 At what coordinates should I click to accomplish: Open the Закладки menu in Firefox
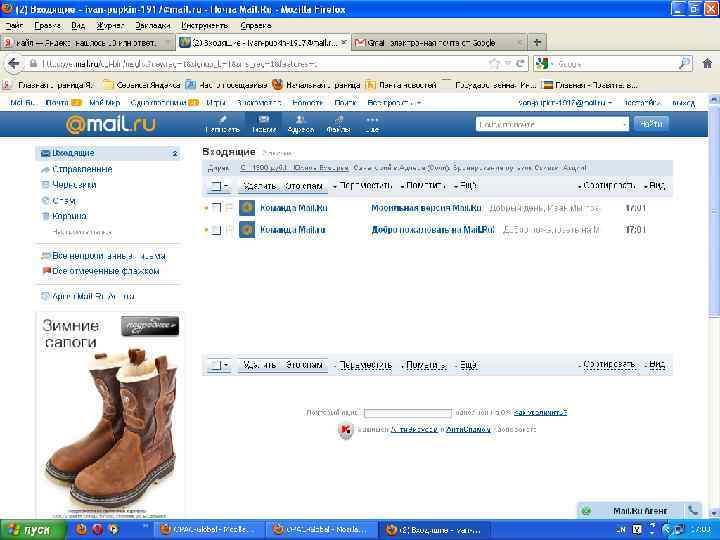[153, 26]
